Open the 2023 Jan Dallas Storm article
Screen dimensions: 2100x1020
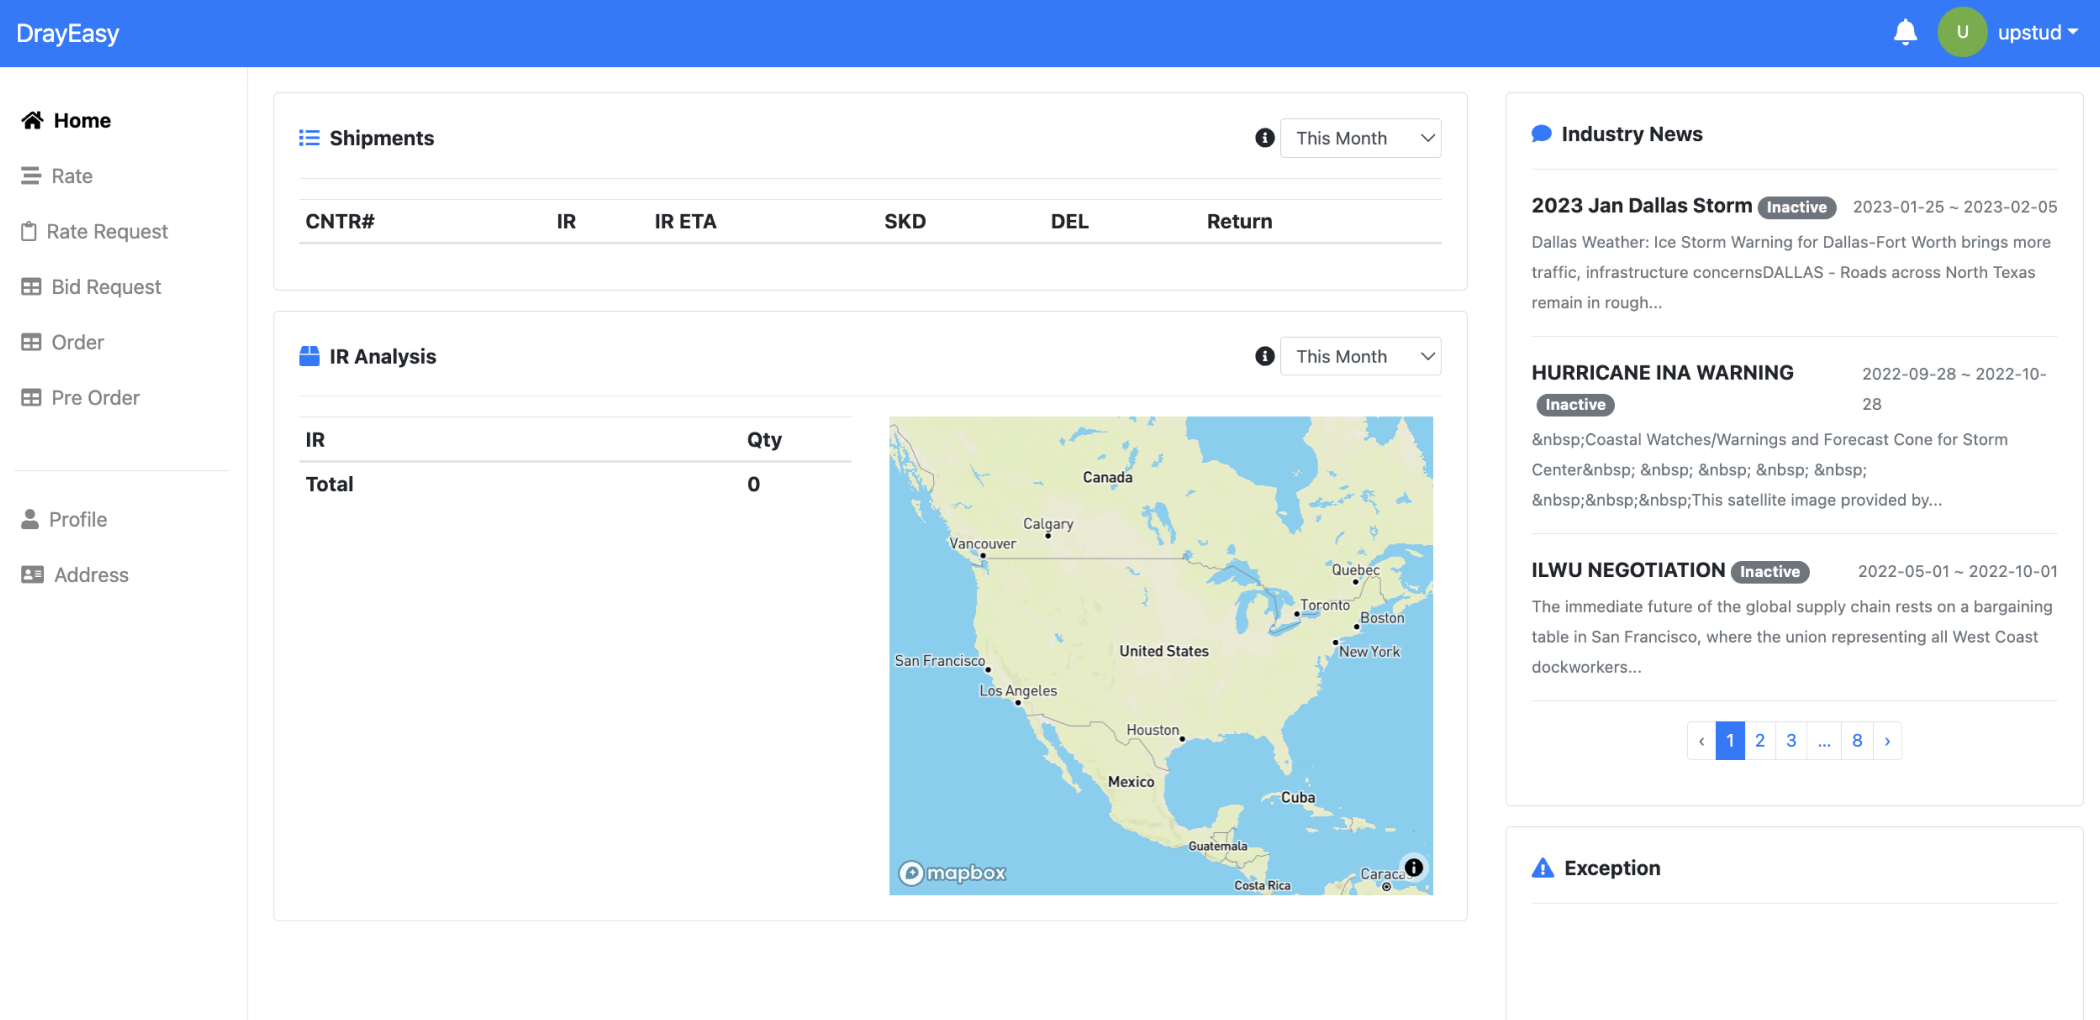point(1642,205)
